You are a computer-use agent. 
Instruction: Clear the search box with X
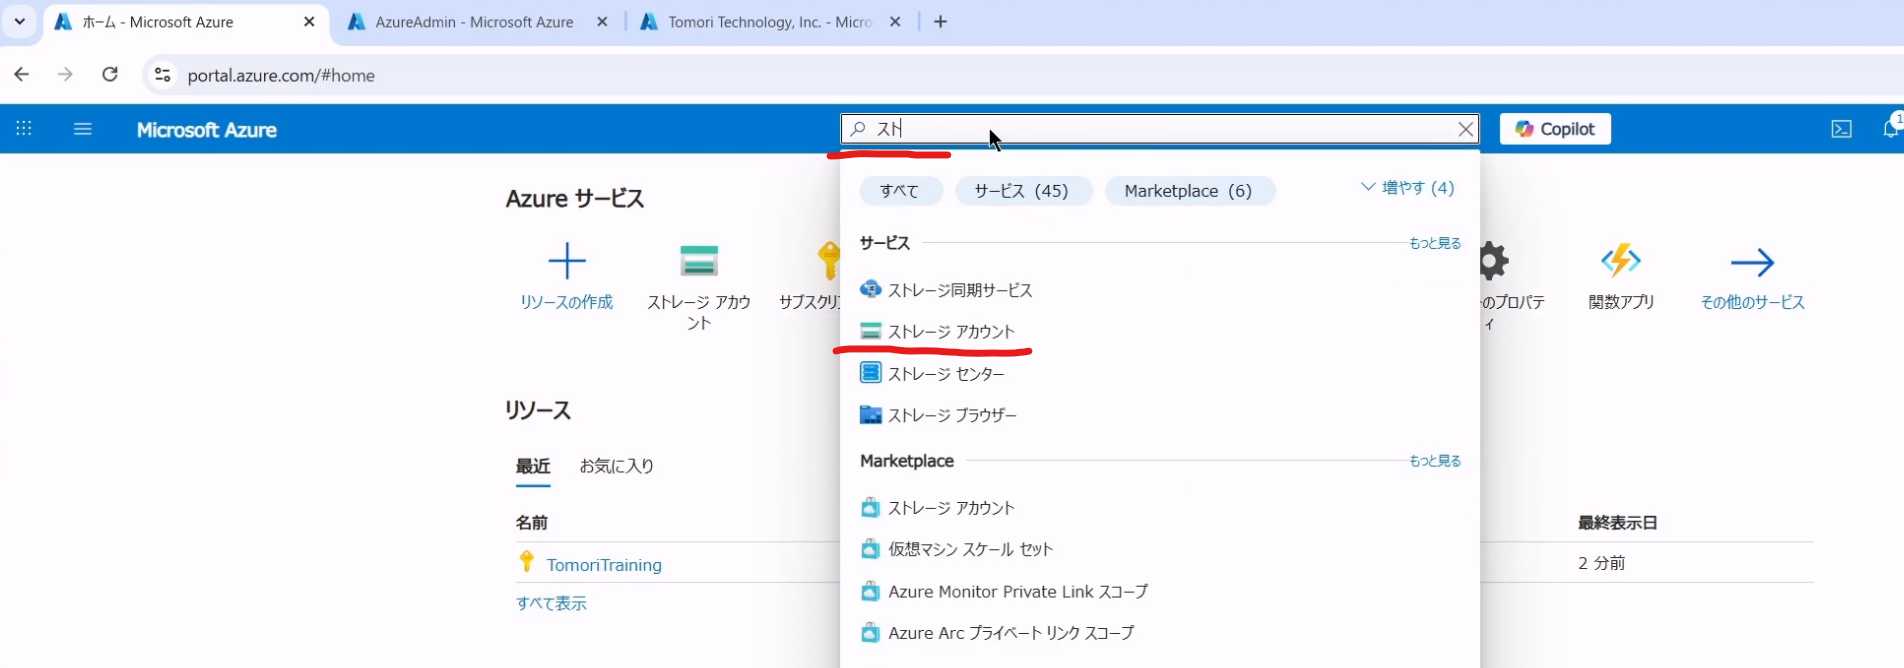pos(1465,129)
